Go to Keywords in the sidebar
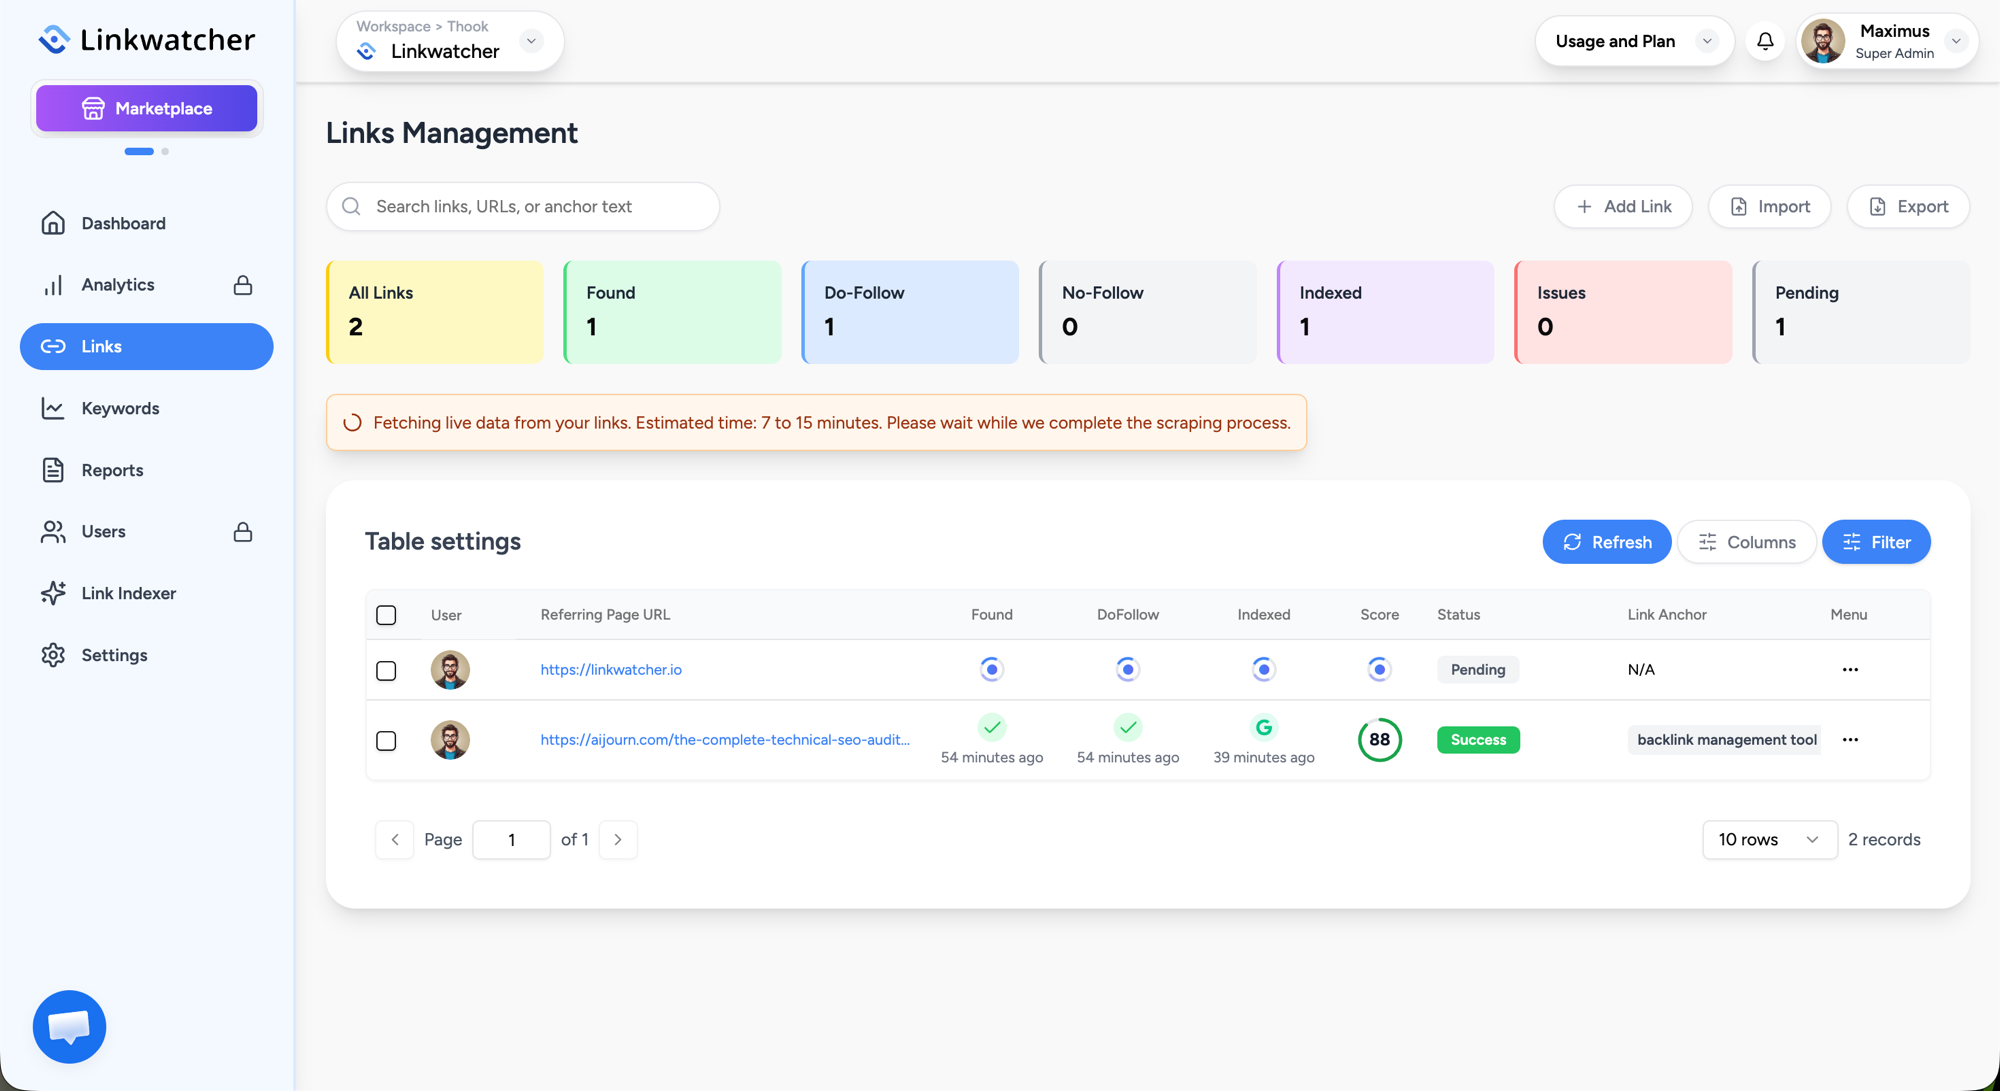2000x1091 pixels. [x=147, y=408]
